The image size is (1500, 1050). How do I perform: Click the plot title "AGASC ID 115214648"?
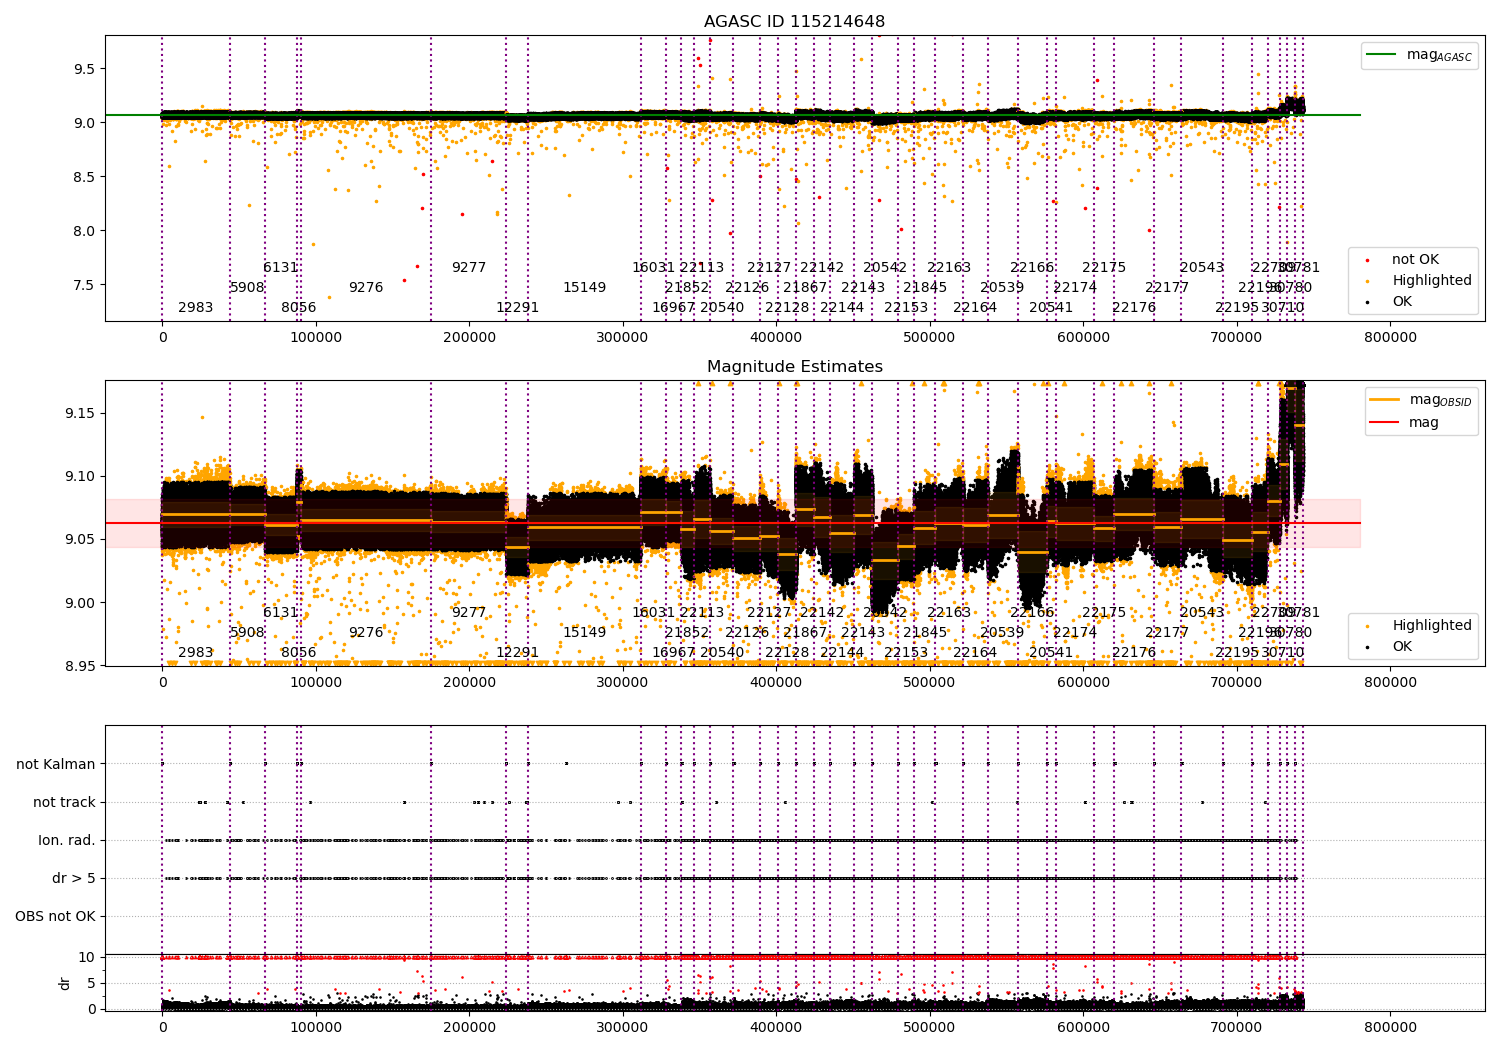click(794, 22)
